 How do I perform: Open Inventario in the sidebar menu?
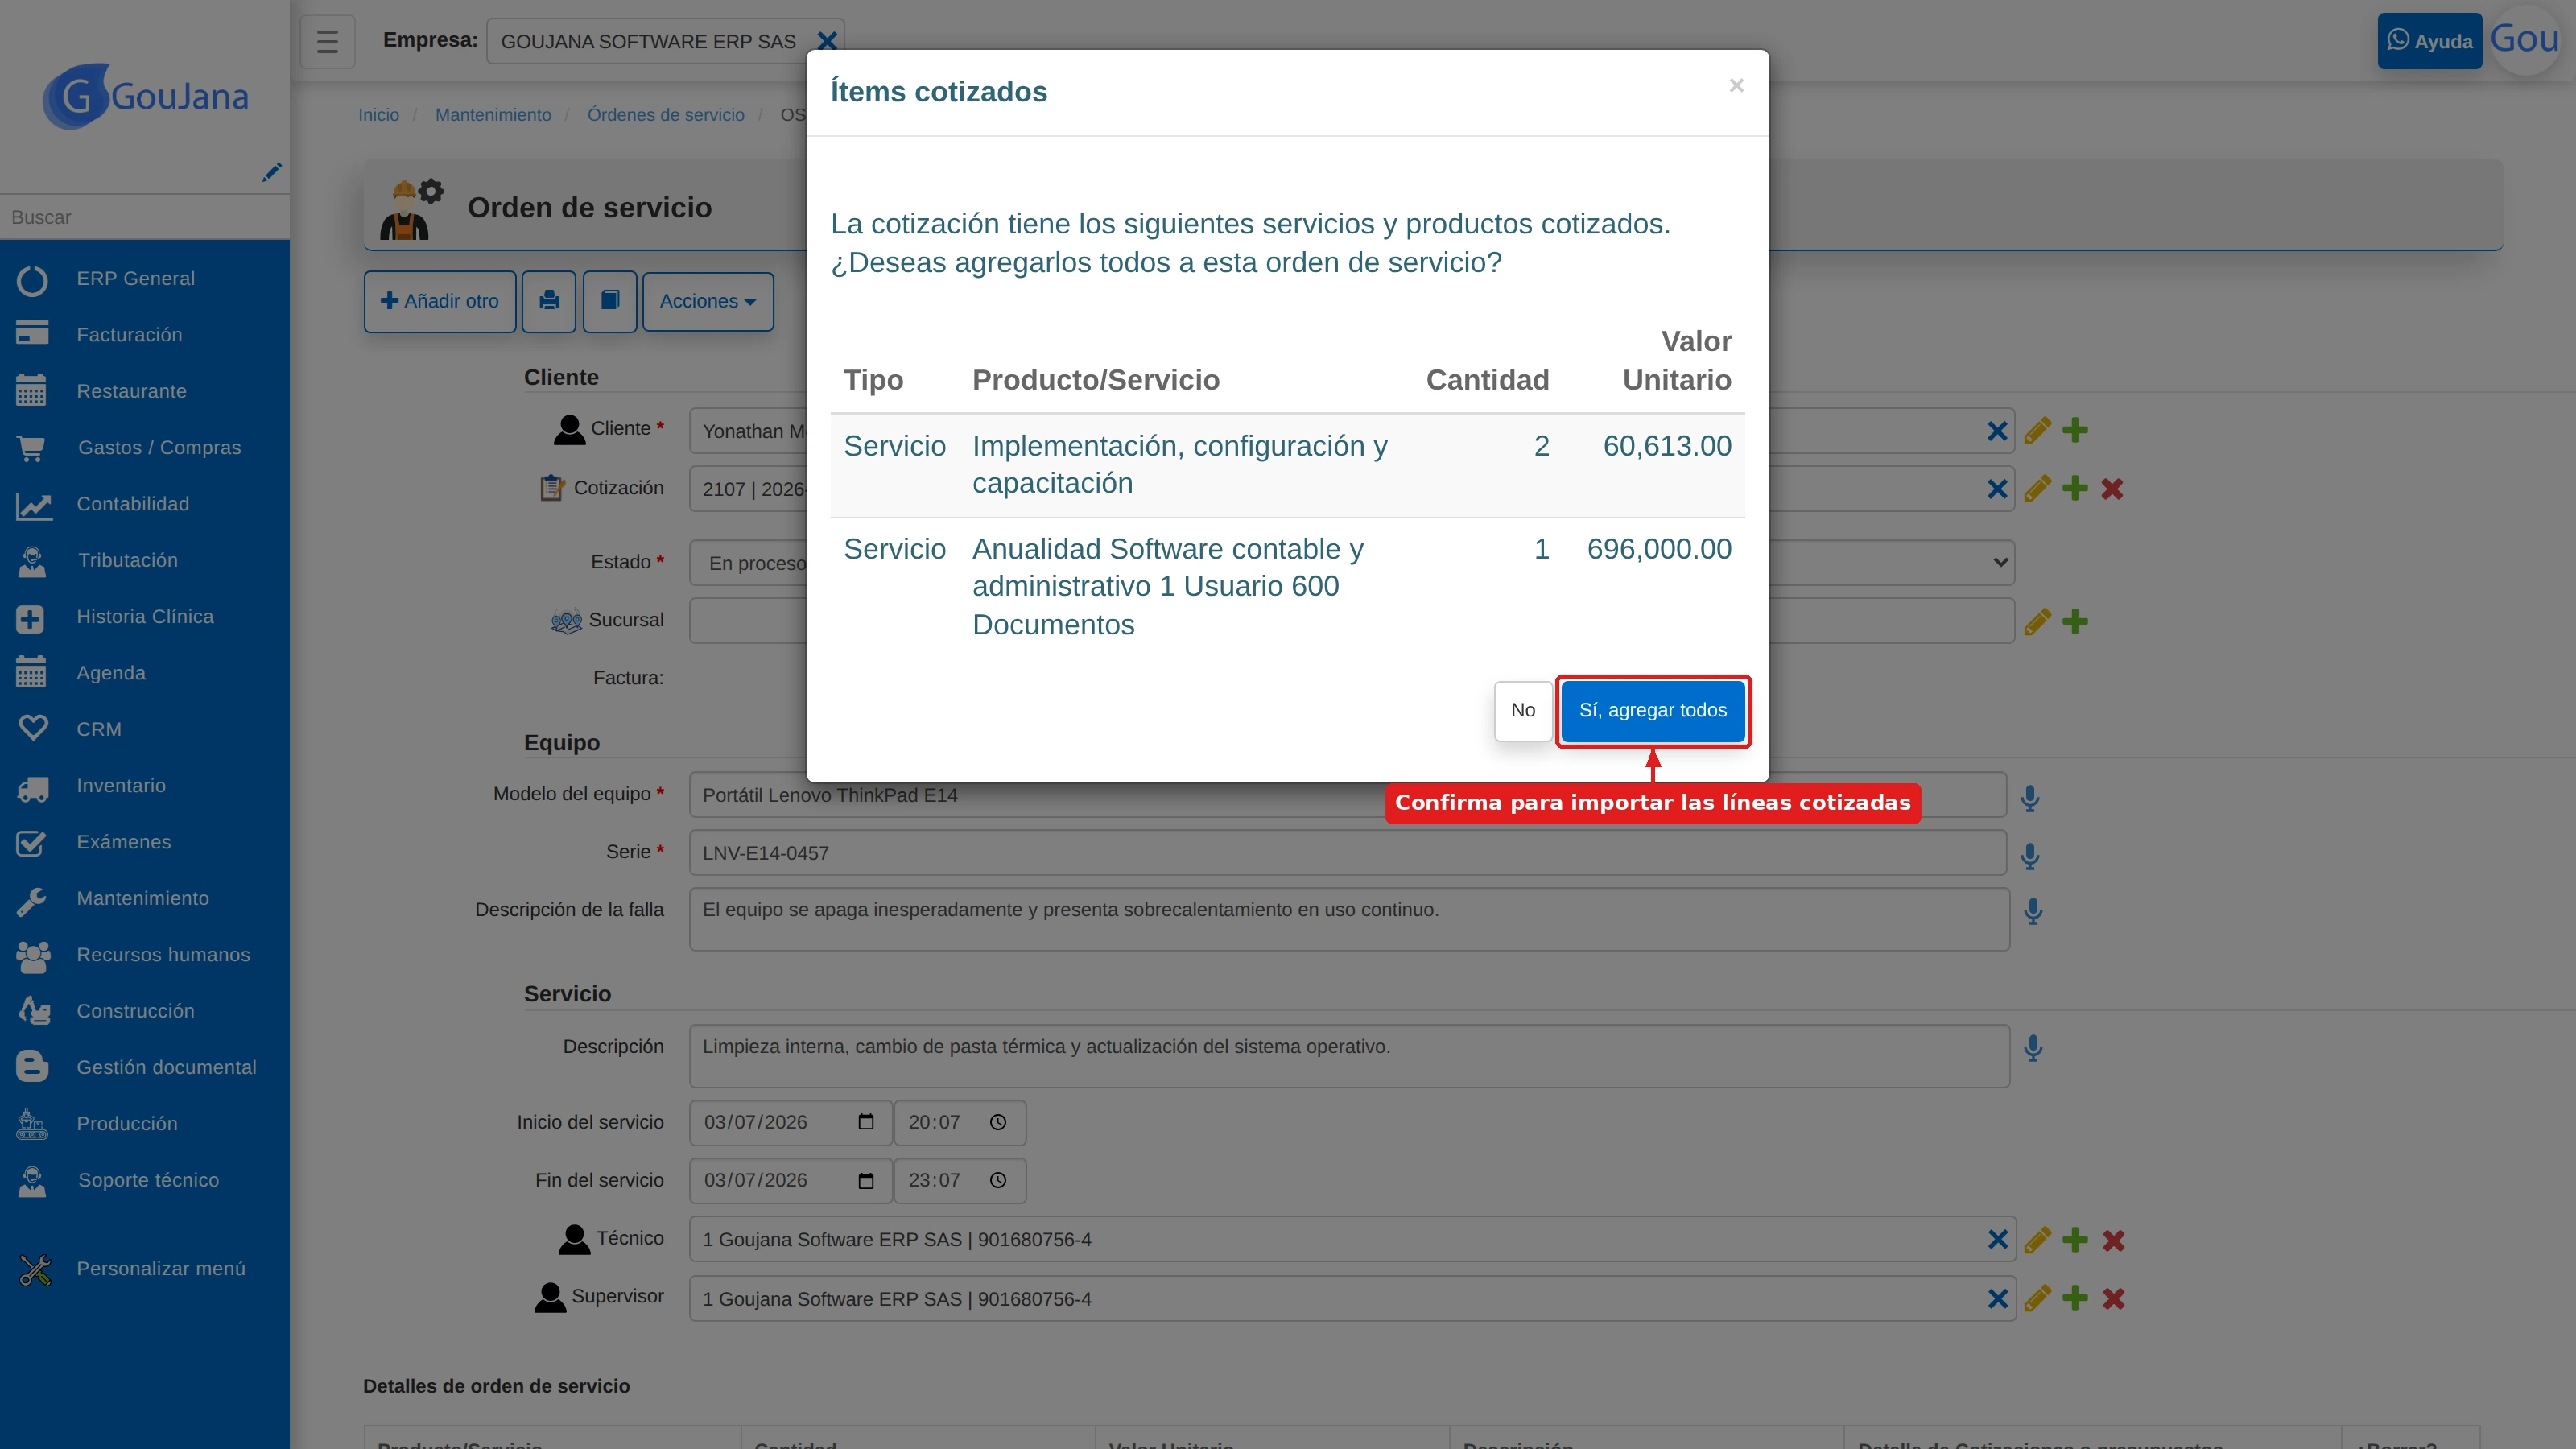point(121,786)
